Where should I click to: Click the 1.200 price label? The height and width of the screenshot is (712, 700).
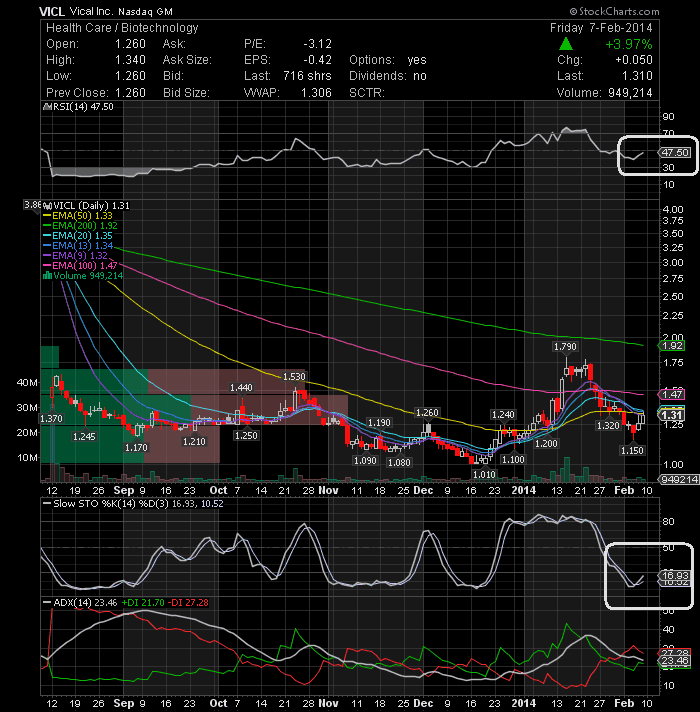(x=546, y=443)
